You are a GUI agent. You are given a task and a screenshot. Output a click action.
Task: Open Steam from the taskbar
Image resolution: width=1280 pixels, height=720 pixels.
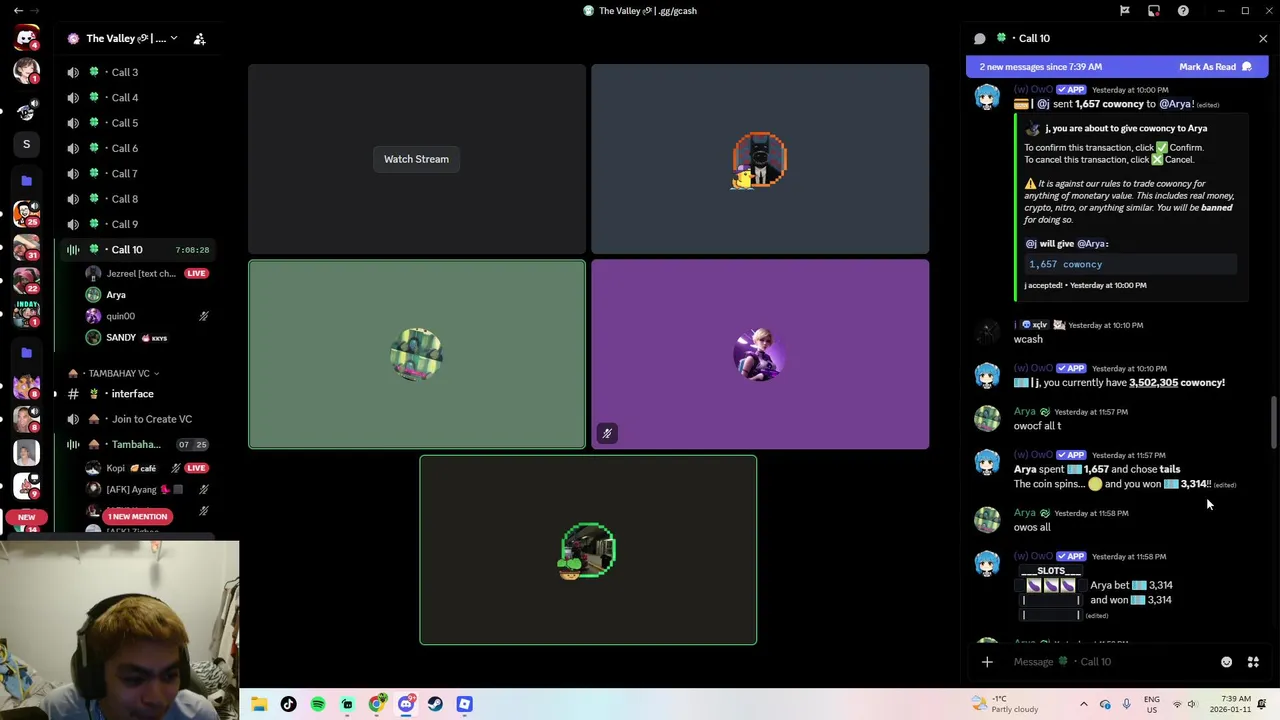pyautogui.click(x=435, y=704)
